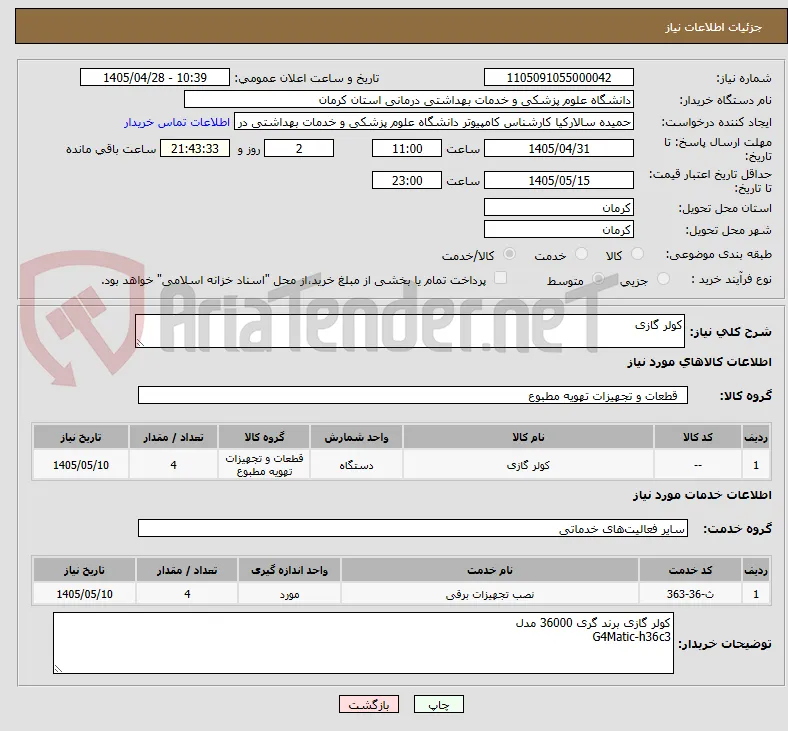This screenshot has width=788, height=731.
Task: Click the service code ث-36-363 cell
Action: coord(691,594)
